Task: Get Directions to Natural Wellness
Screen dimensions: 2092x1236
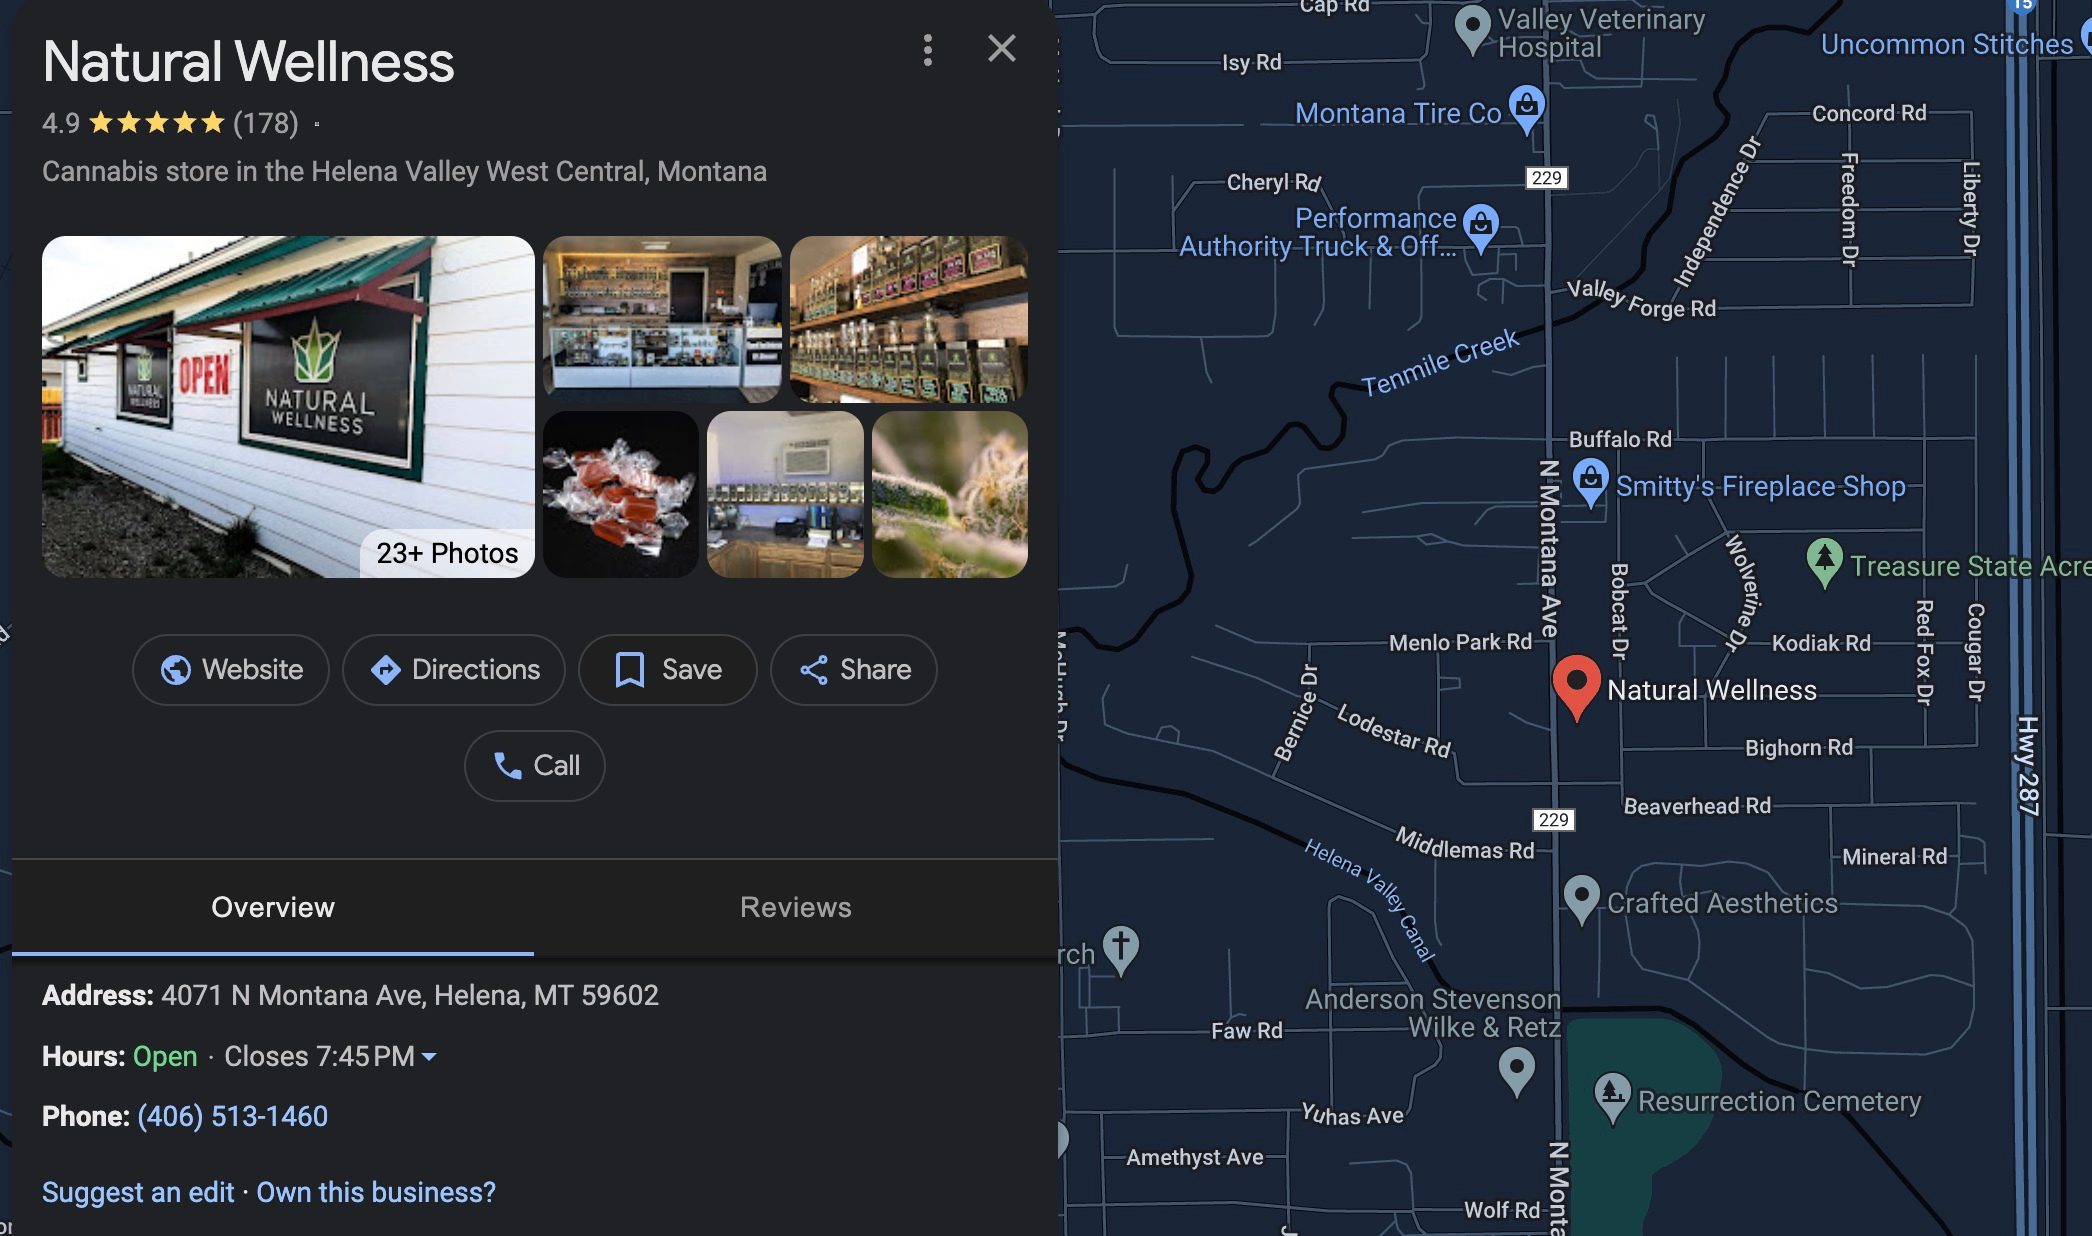Action: [x=454, y=670]
